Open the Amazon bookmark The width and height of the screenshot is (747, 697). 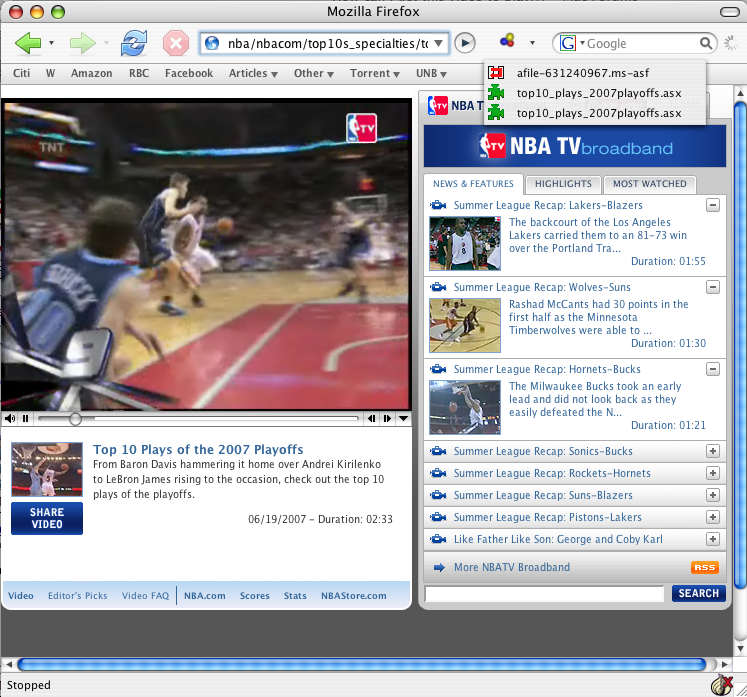91,73
